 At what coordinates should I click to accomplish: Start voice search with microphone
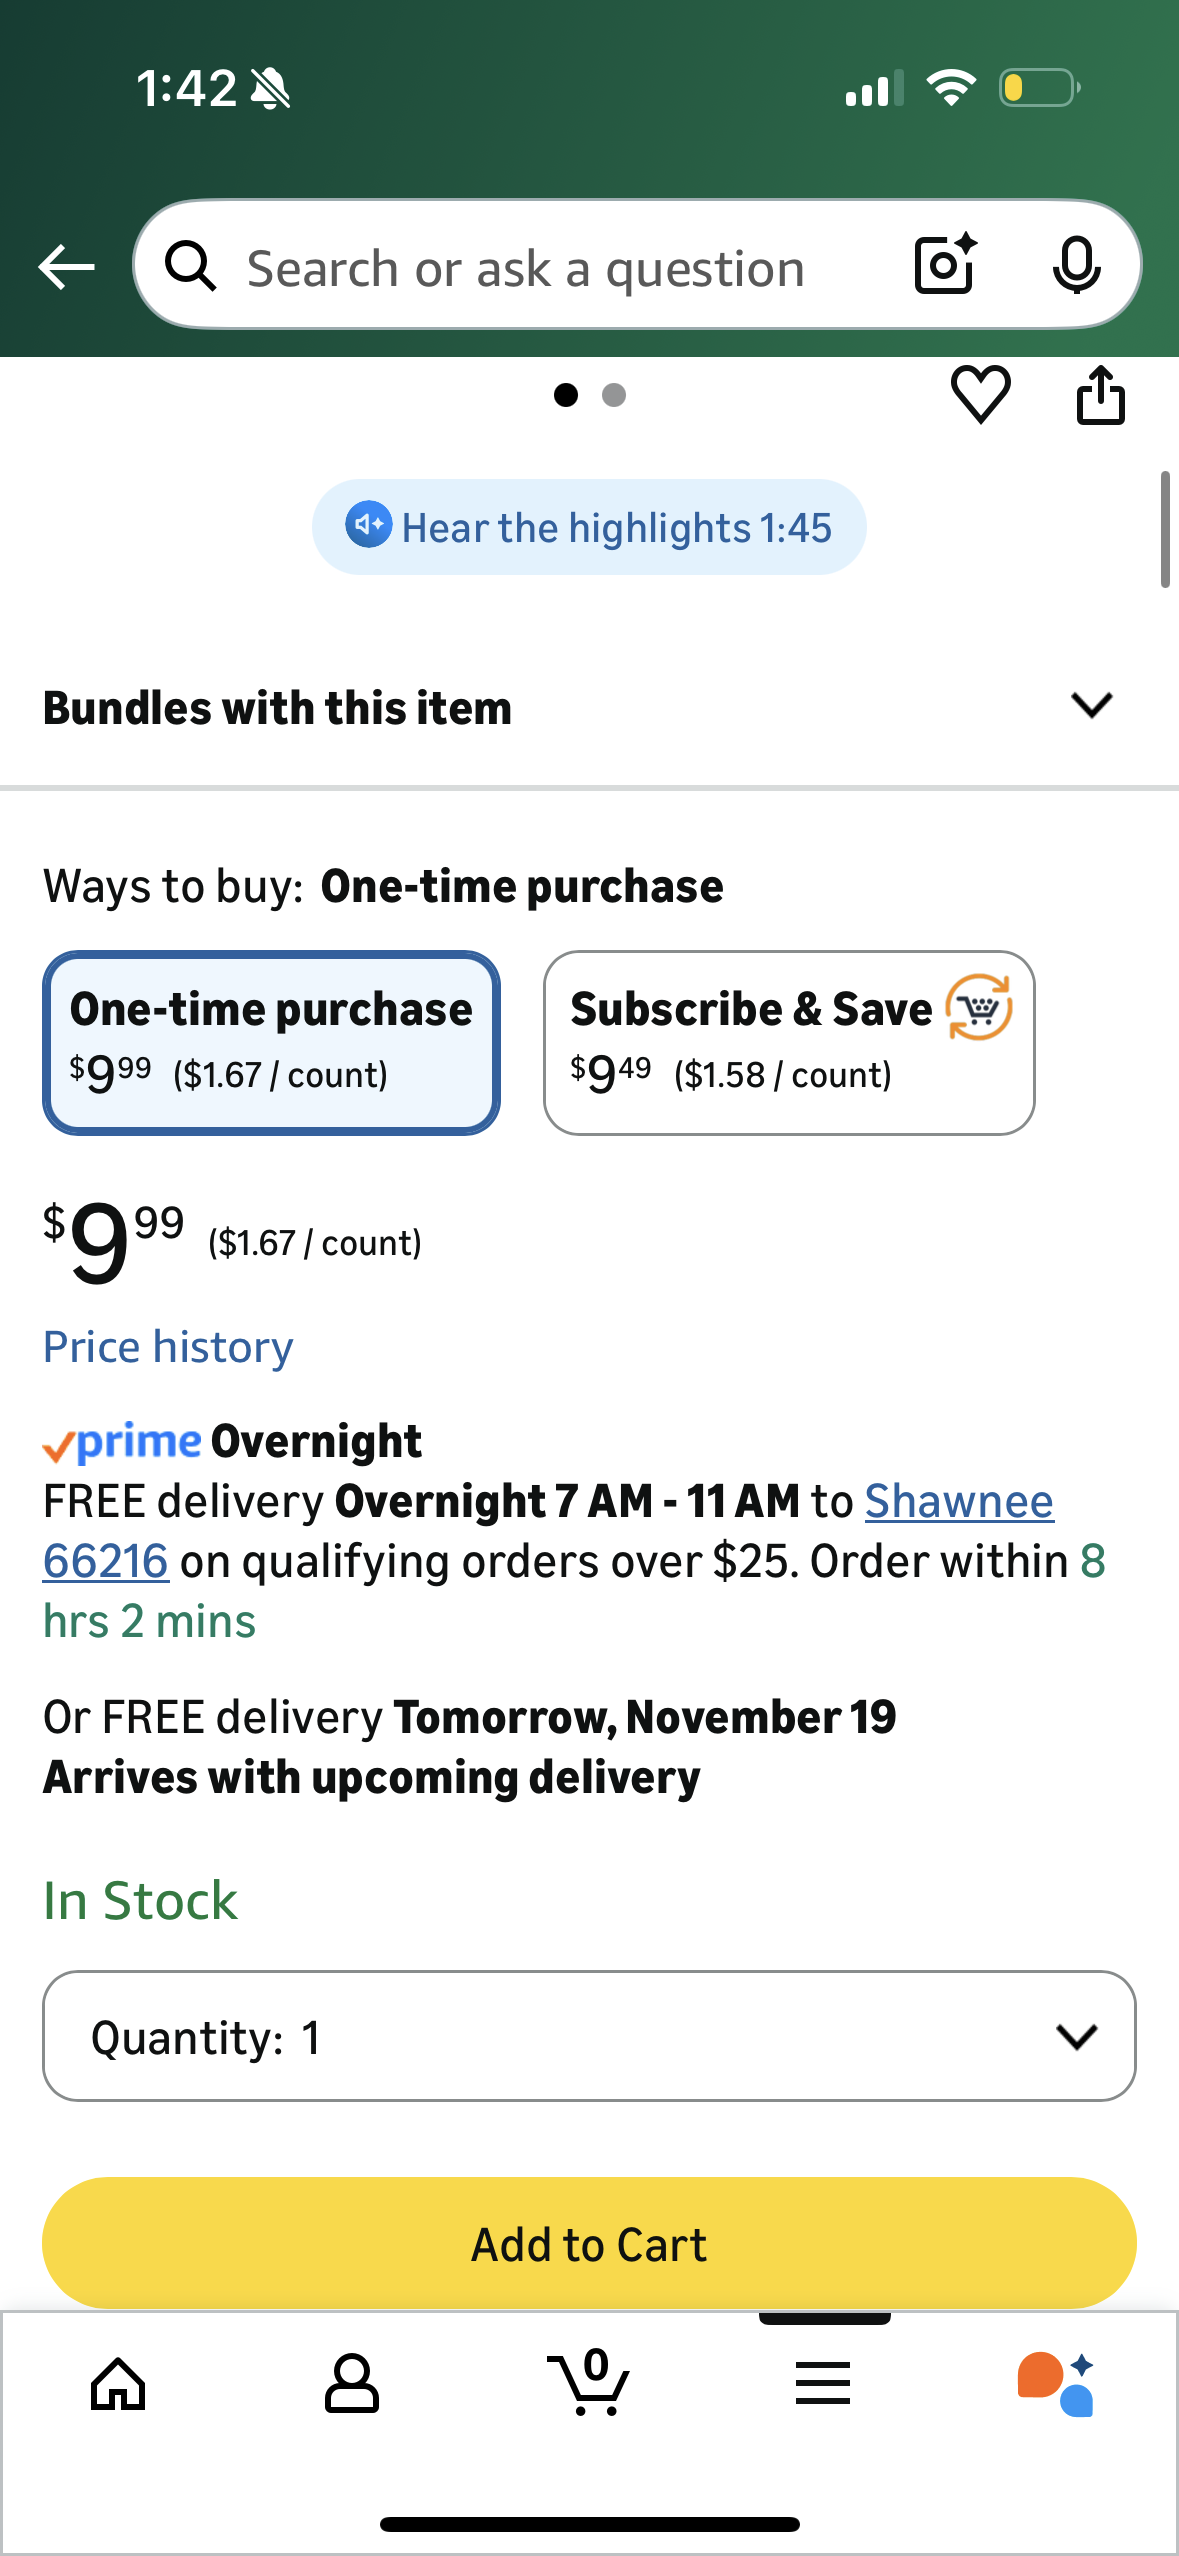[x=1076, y=265]
